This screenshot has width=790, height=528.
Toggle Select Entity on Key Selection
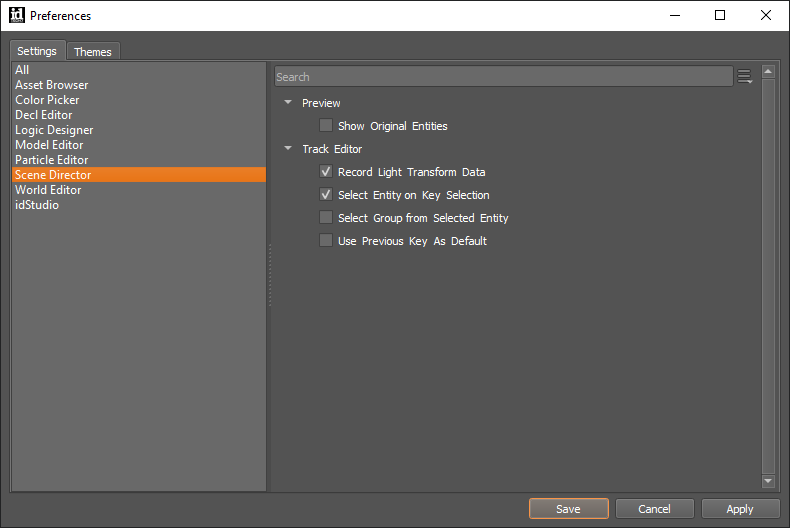point(326,194)
